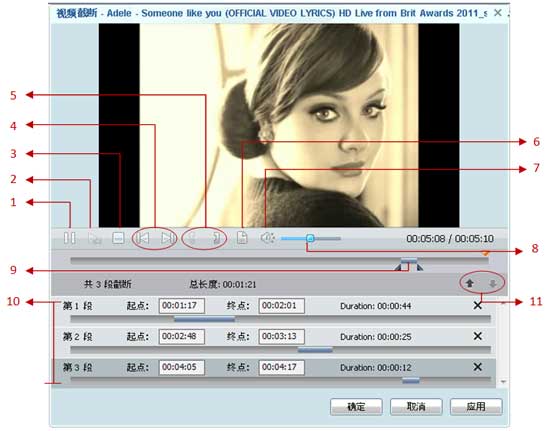This screenshot has height=431, width=550.
Task: Click the 00:03:13 end time field
Action: pos(281,336)
